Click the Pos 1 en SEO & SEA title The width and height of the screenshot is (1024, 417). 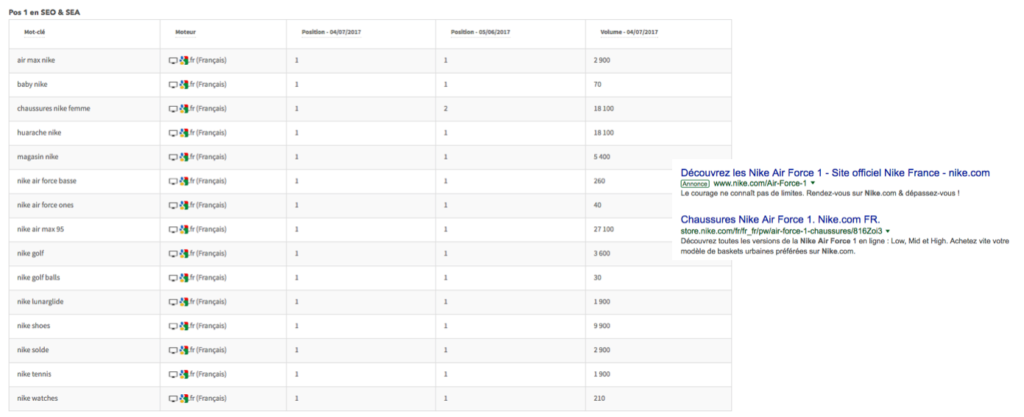[44, 12]
